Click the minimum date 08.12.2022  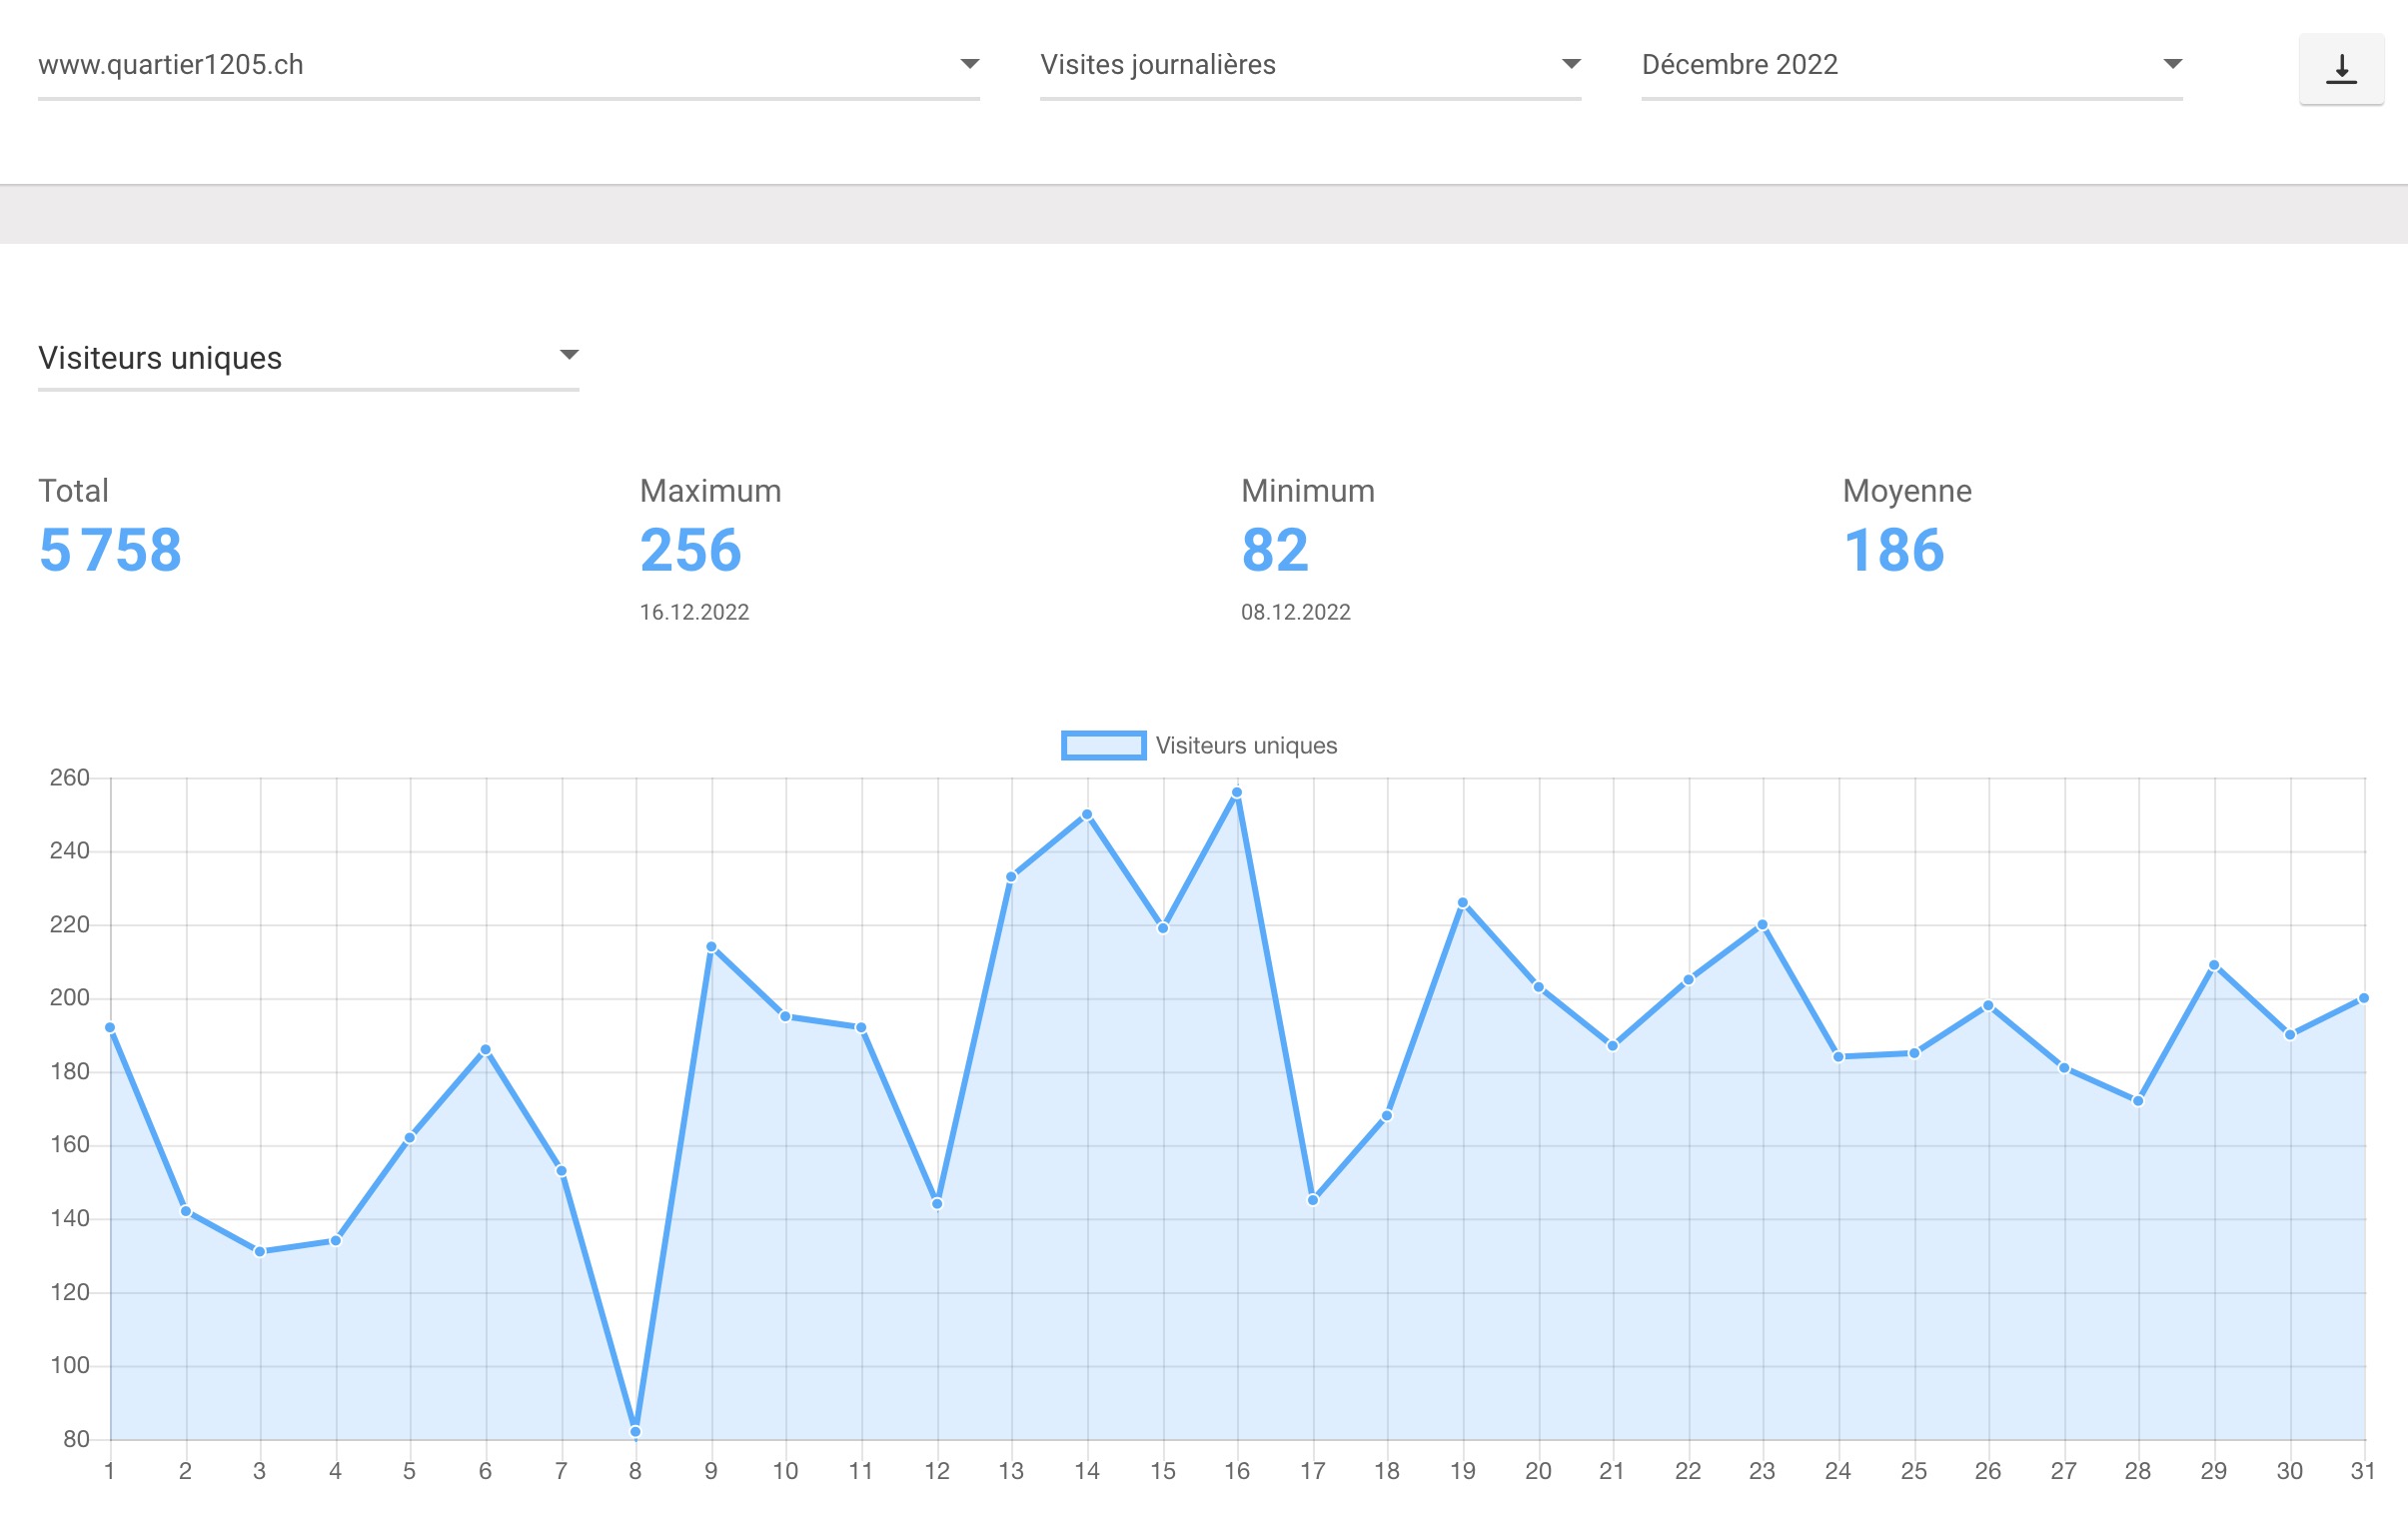coord(1296,612)
